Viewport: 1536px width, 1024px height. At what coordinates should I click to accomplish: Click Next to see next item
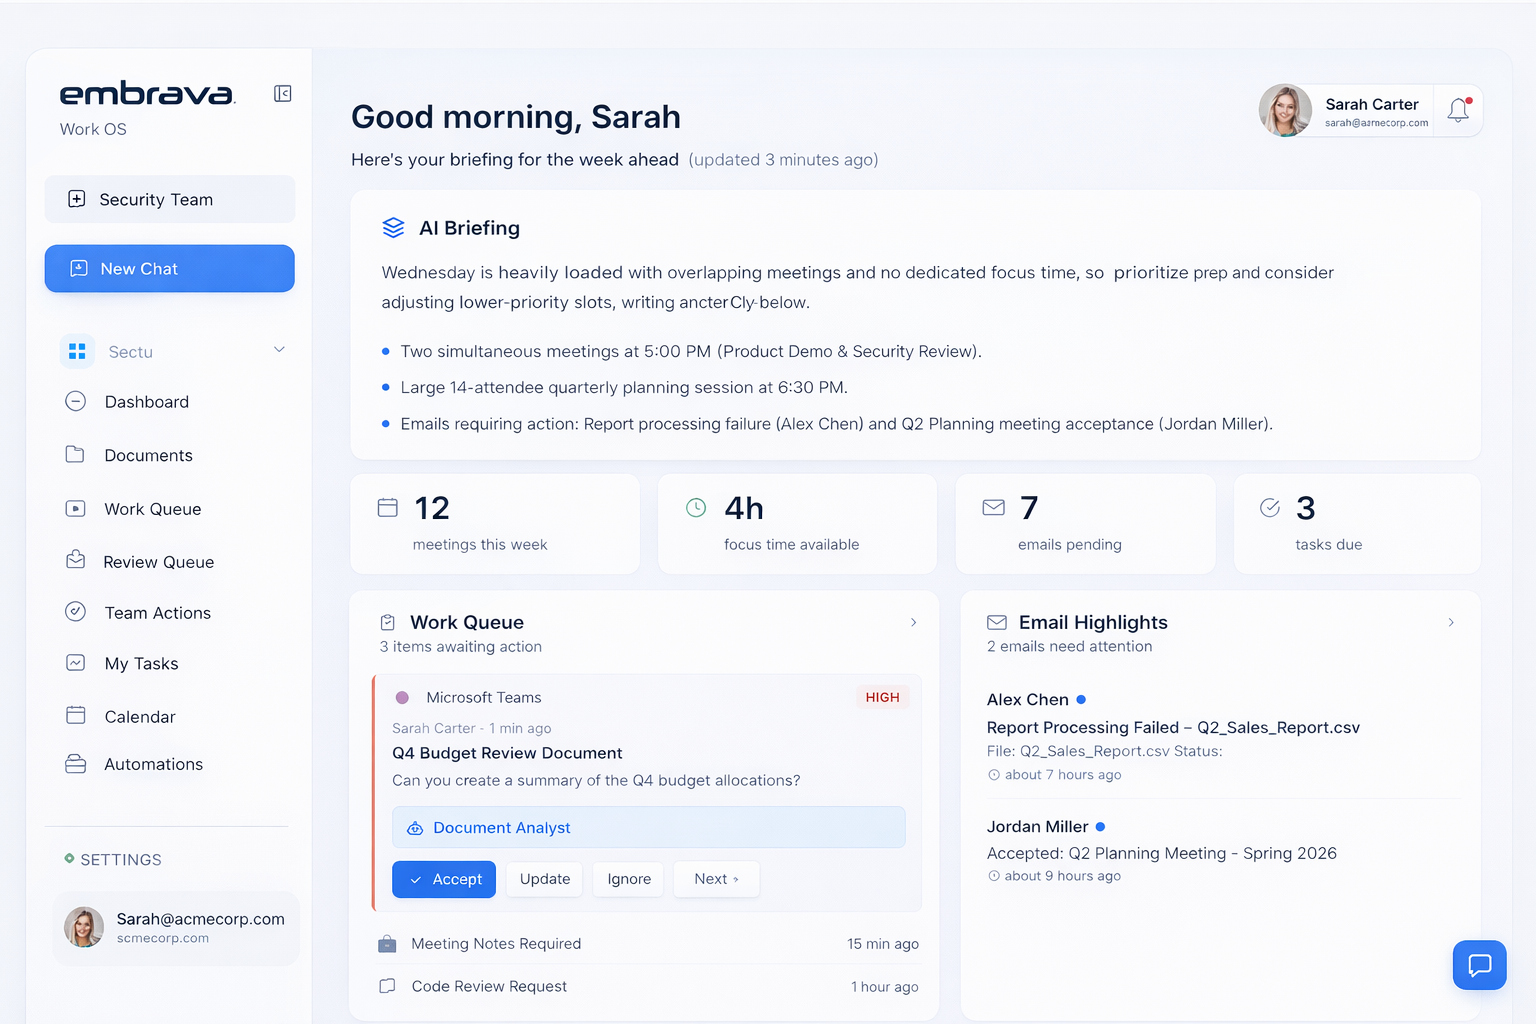tap(716, 879)
